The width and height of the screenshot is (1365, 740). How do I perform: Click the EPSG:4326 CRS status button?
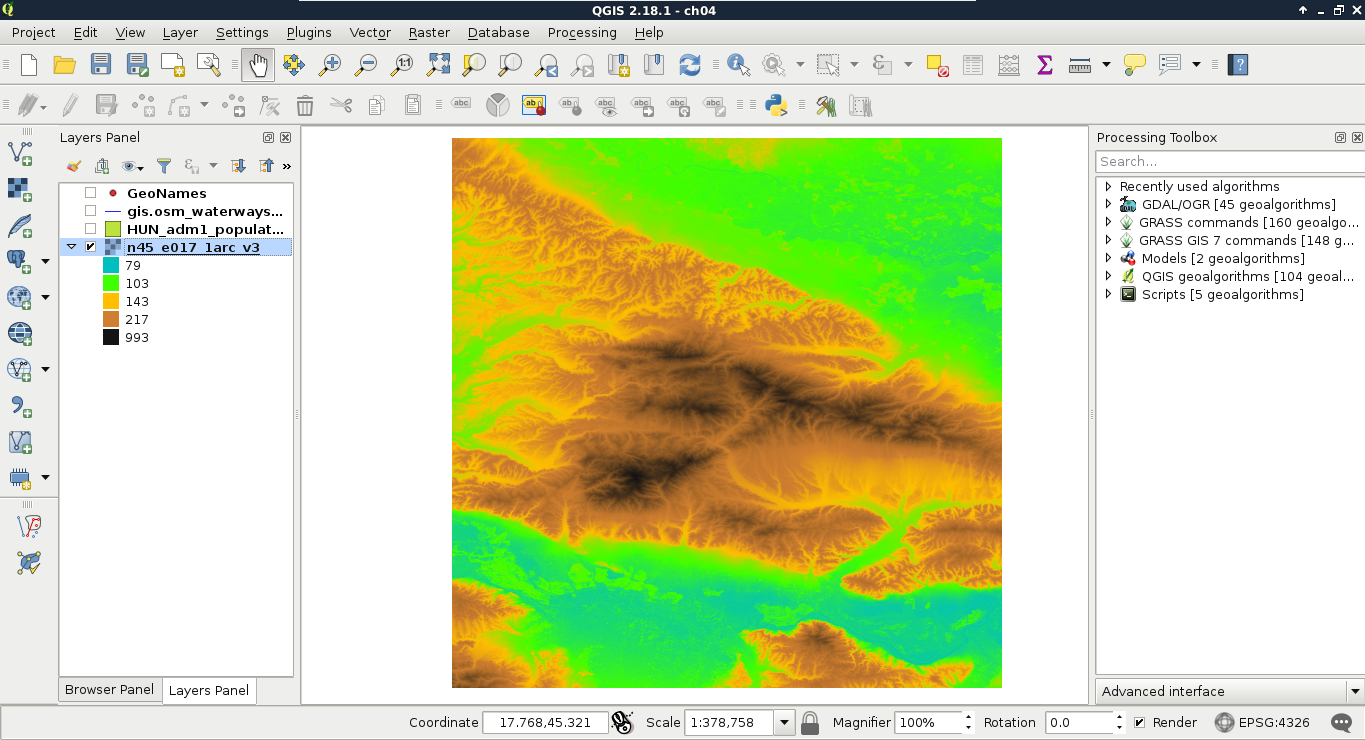(1261, 722)
